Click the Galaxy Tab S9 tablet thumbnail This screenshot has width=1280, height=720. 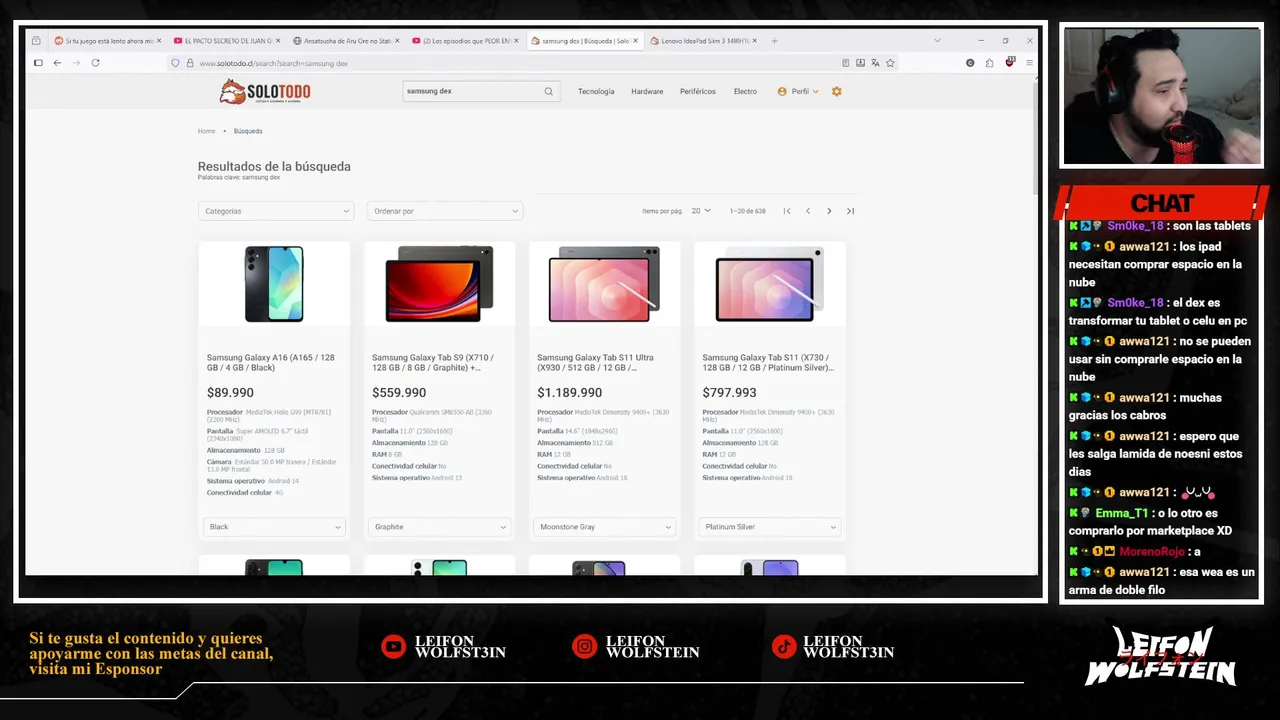pos(439,284)
